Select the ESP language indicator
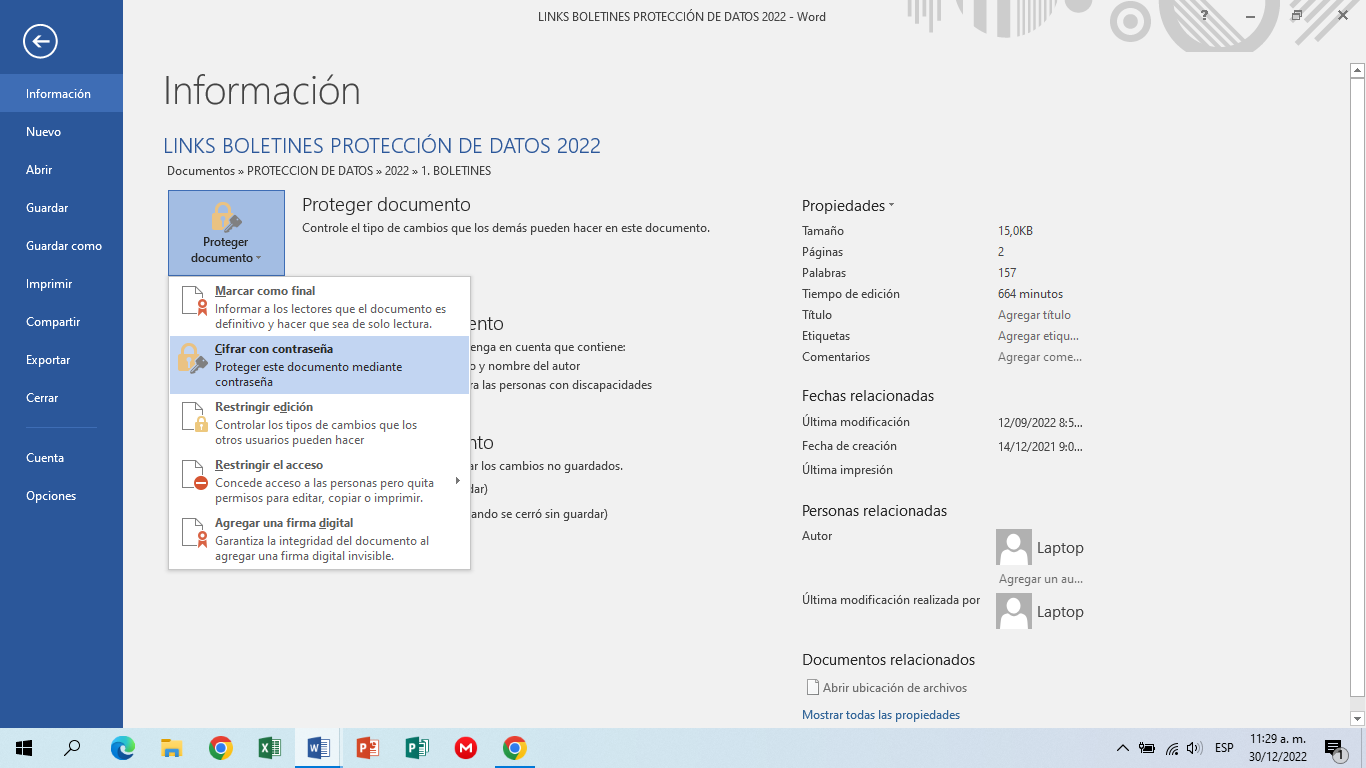Screen dimensions: 1366x768 click(x=1223, y=747)
